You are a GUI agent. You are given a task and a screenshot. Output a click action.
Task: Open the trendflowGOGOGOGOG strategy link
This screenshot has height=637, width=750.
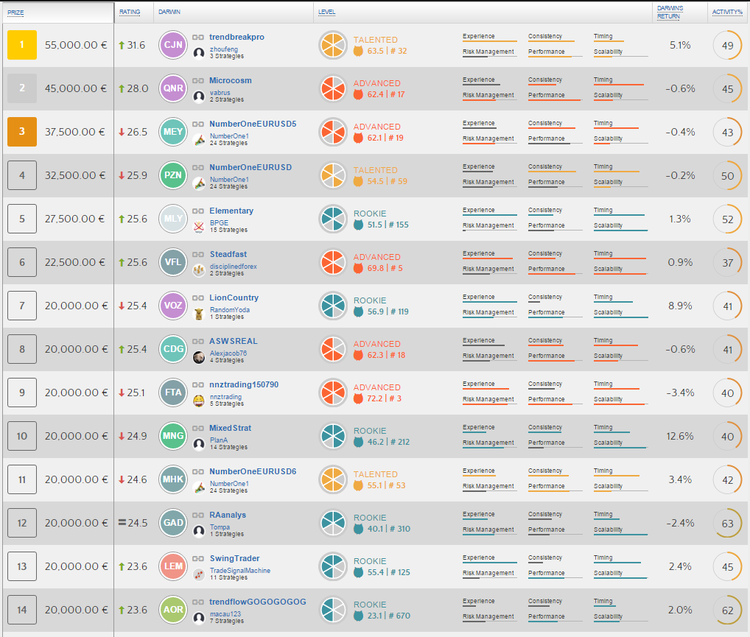[258, 602]
